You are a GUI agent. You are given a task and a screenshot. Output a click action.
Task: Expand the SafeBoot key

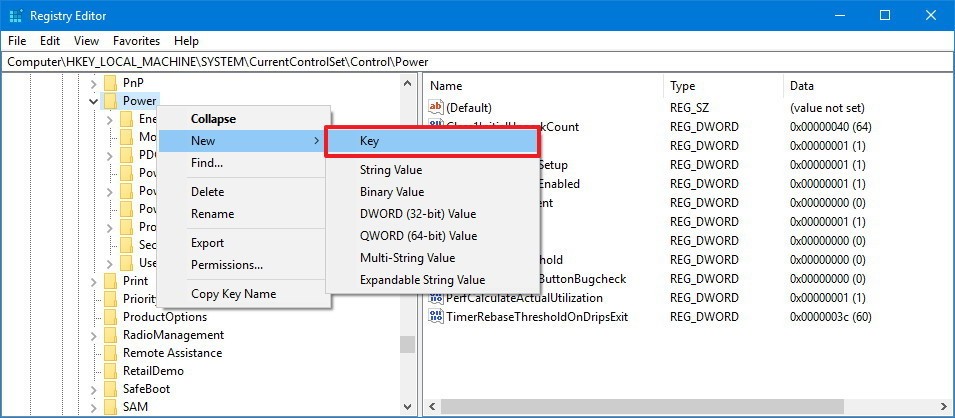coord(93,389)
